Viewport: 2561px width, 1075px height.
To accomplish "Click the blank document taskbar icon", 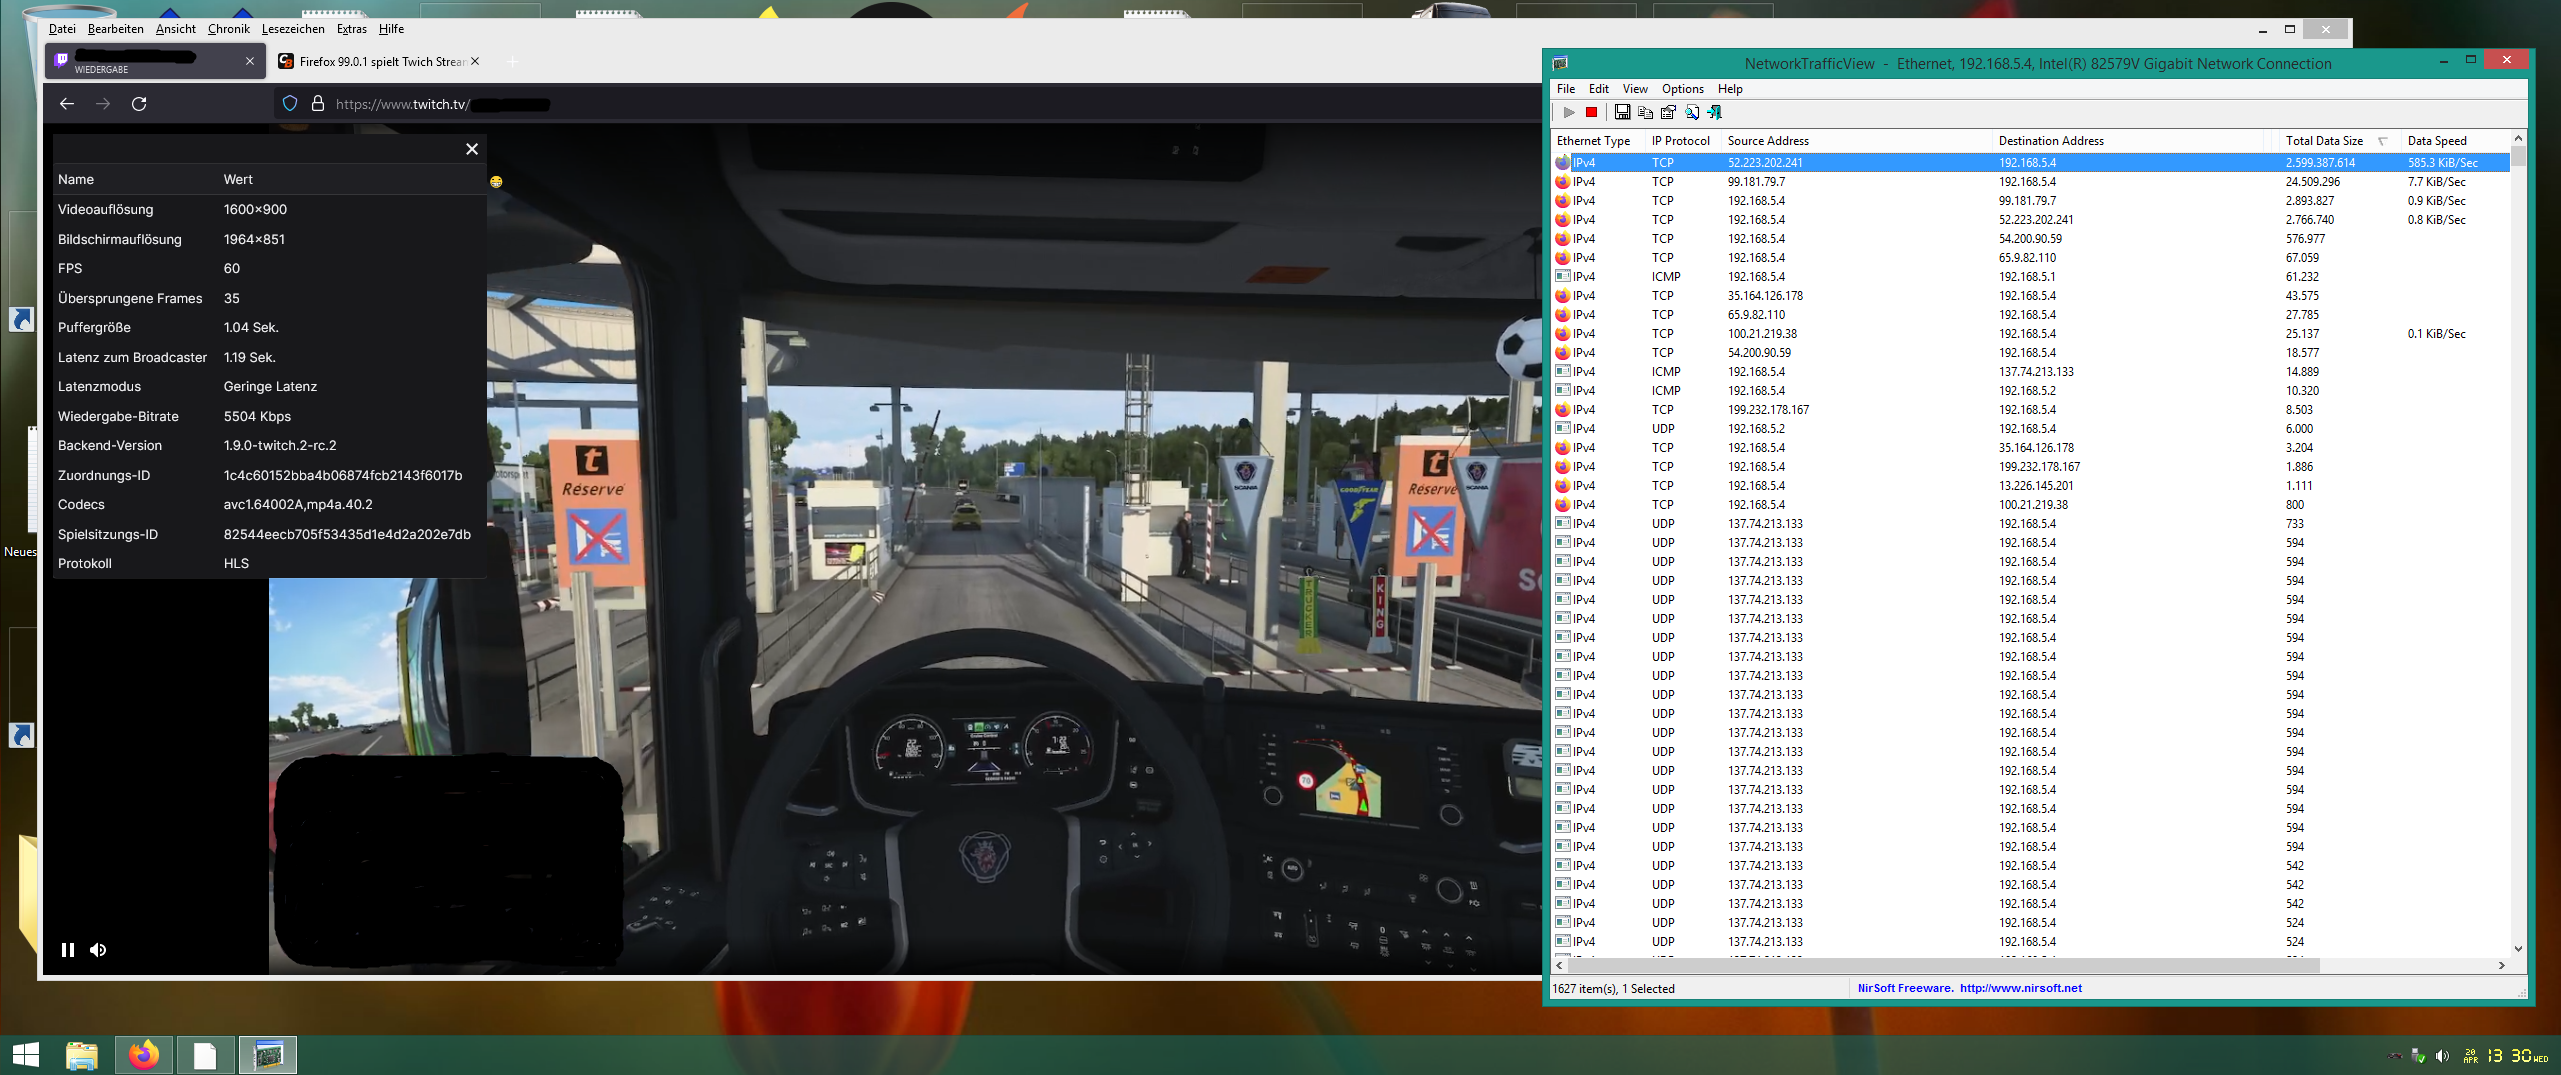I will [x=206, y=1055].
